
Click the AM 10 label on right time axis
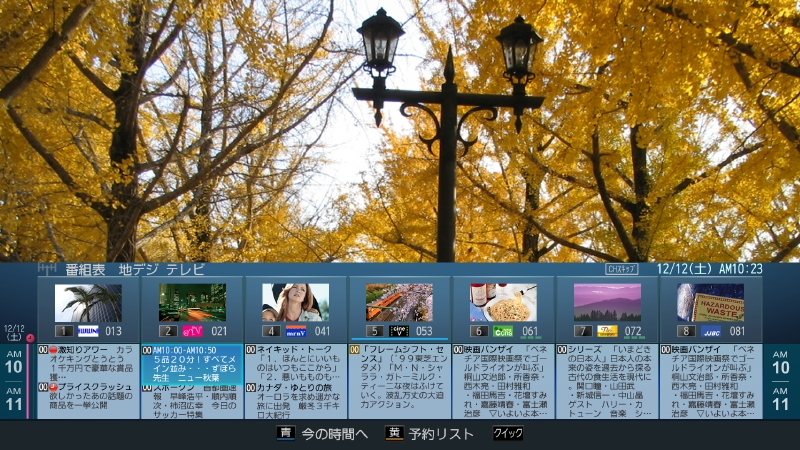[x=781, y=362]
